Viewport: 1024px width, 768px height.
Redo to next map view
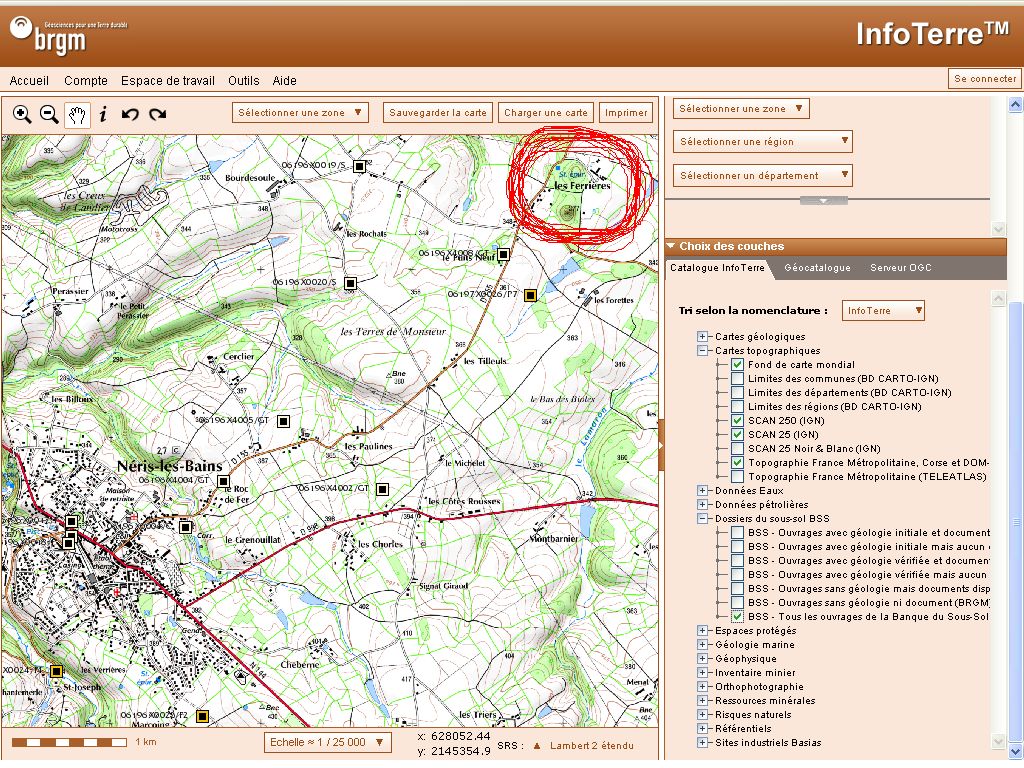coord(157,114)
